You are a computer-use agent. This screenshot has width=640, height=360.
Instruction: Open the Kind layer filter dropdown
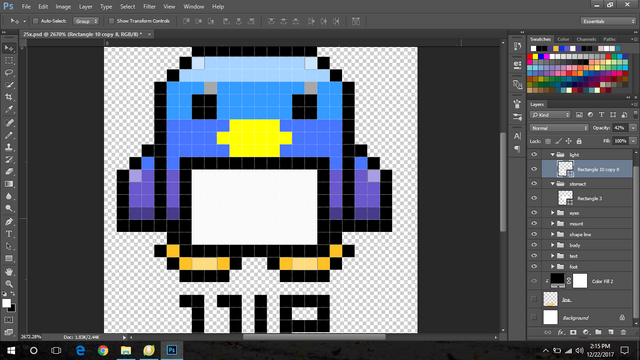[550, 115]
